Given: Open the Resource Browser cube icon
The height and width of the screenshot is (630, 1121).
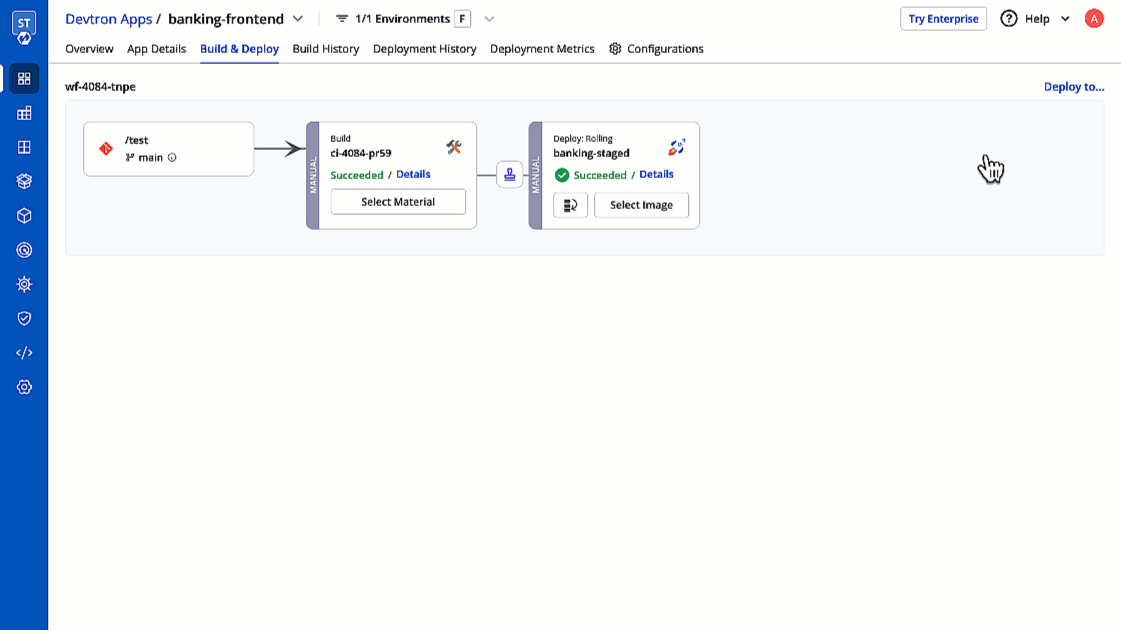Looking at the screenshot, I should pyautogui.click(x=23, y=215).
